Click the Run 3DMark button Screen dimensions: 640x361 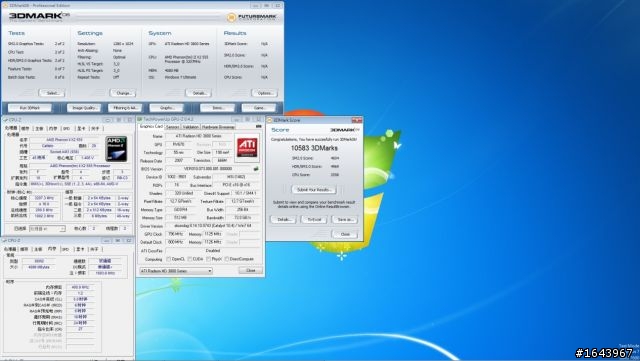(30, 108)
